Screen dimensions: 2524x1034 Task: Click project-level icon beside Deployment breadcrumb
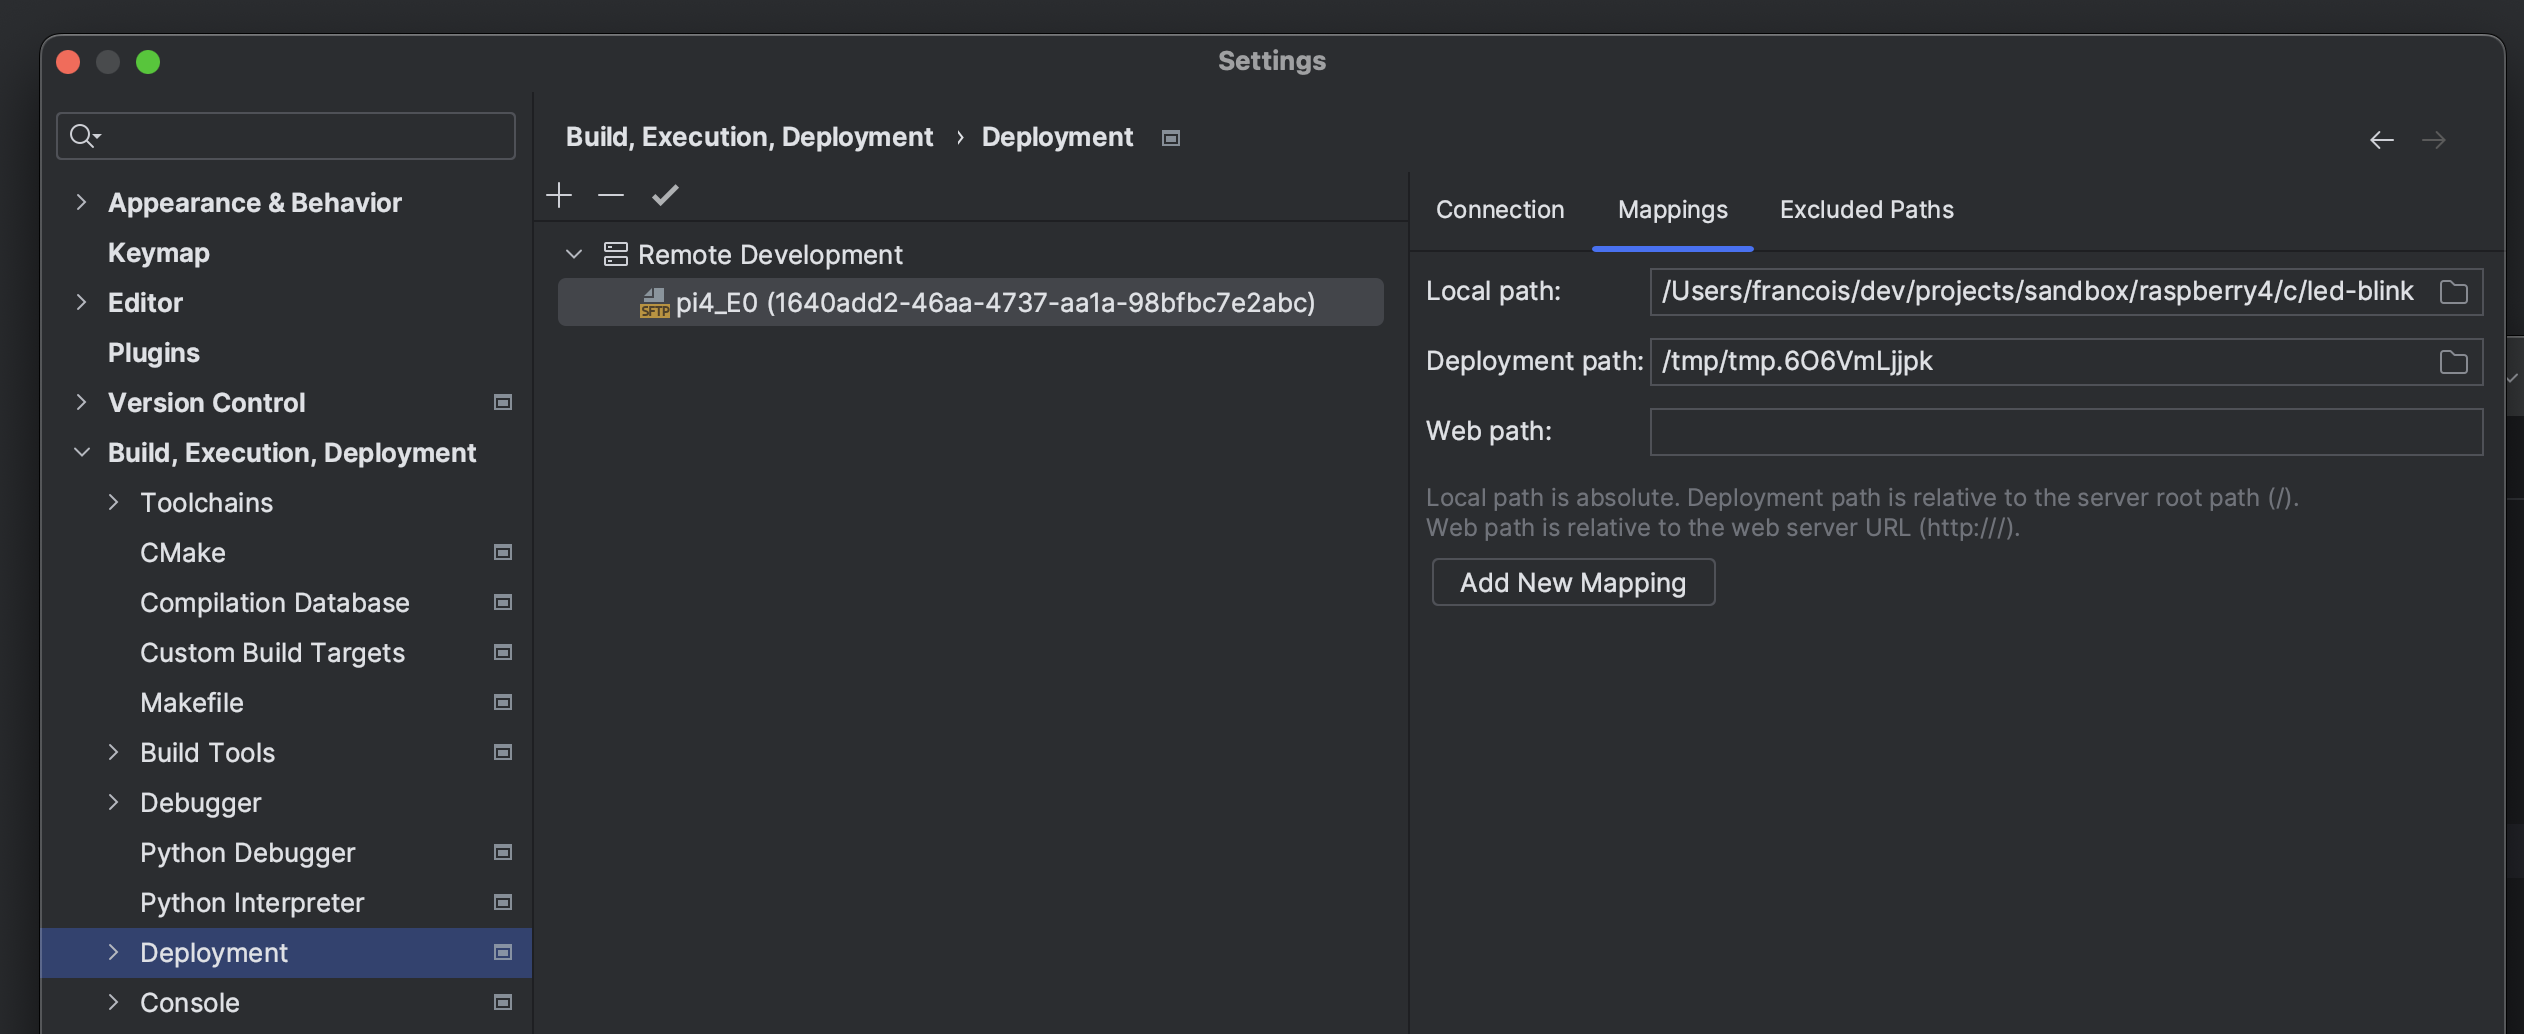point(1171,138)
